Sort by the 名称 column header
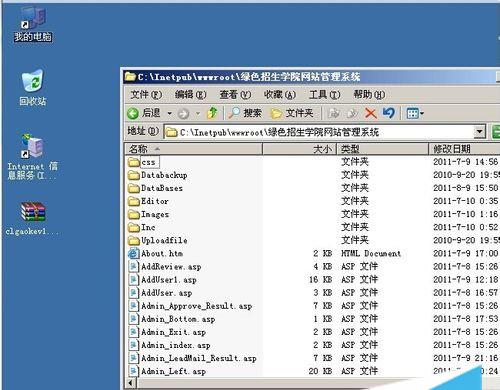This screenshot has height=390, width=500. tap(194, 149)
